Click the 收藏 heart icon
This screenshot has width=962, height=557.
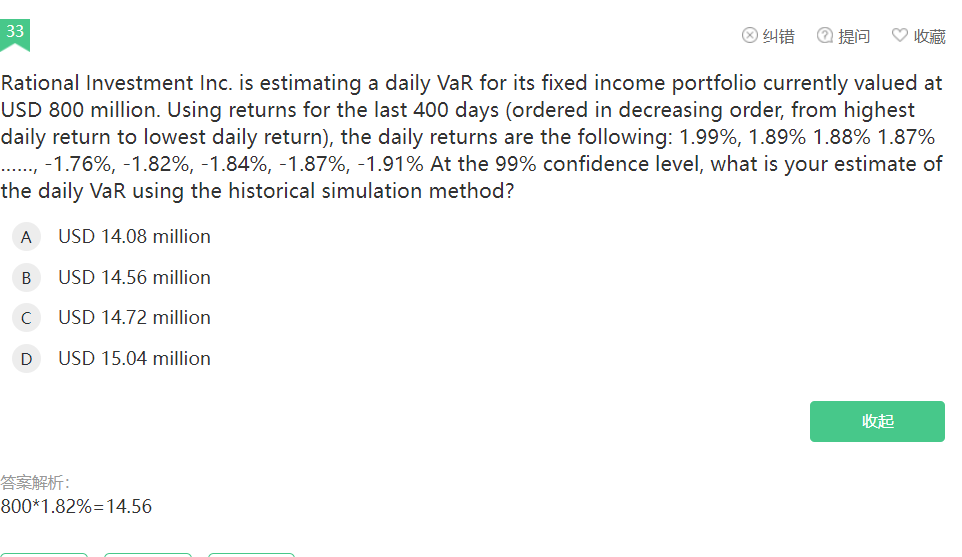point(900,36)
